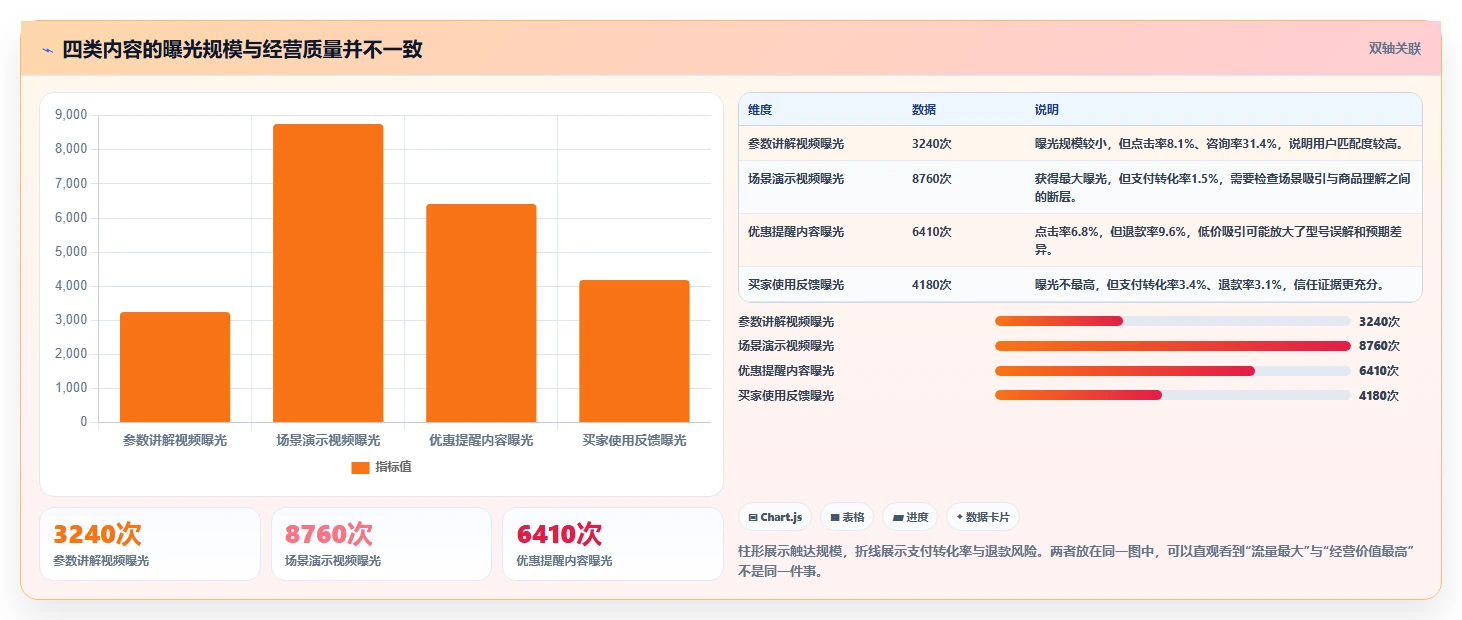This screenshot has width=1462, height=620.
Task: Click table value 4180次
Action: click(x=931, y=285)
